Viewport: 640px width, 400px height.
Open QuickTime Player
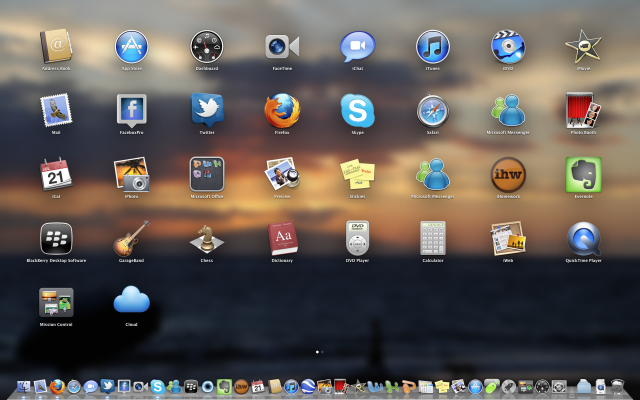[583, 238]
